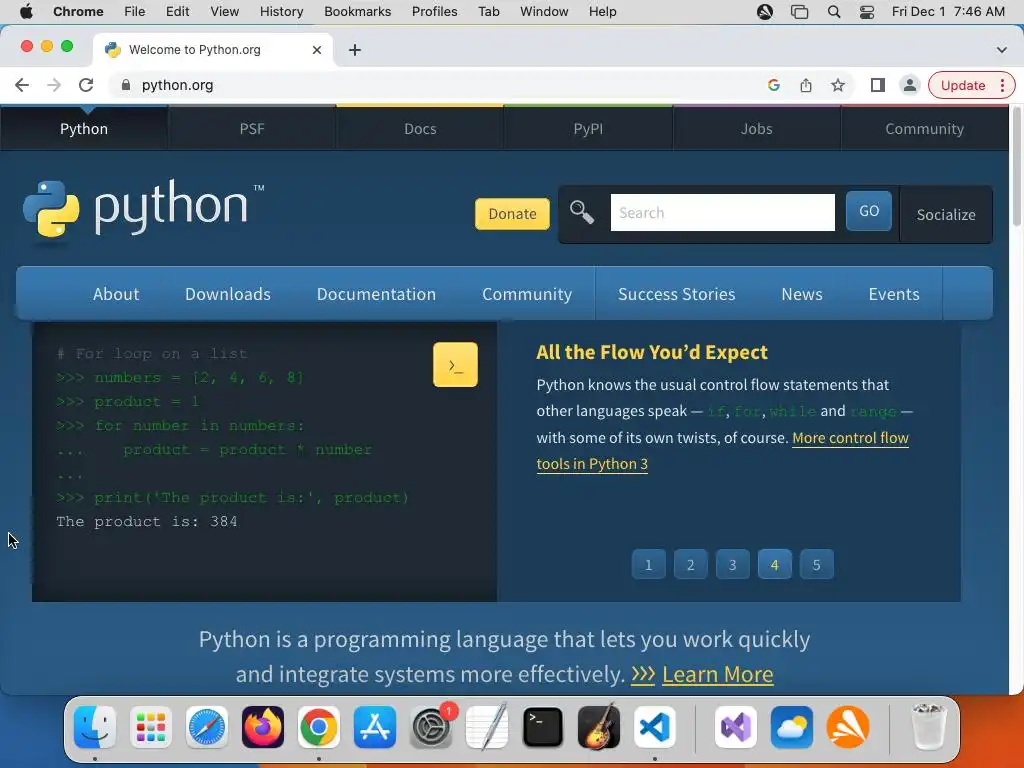
Task: Open Spotlight search in menu bar
Action: (834, 12)
